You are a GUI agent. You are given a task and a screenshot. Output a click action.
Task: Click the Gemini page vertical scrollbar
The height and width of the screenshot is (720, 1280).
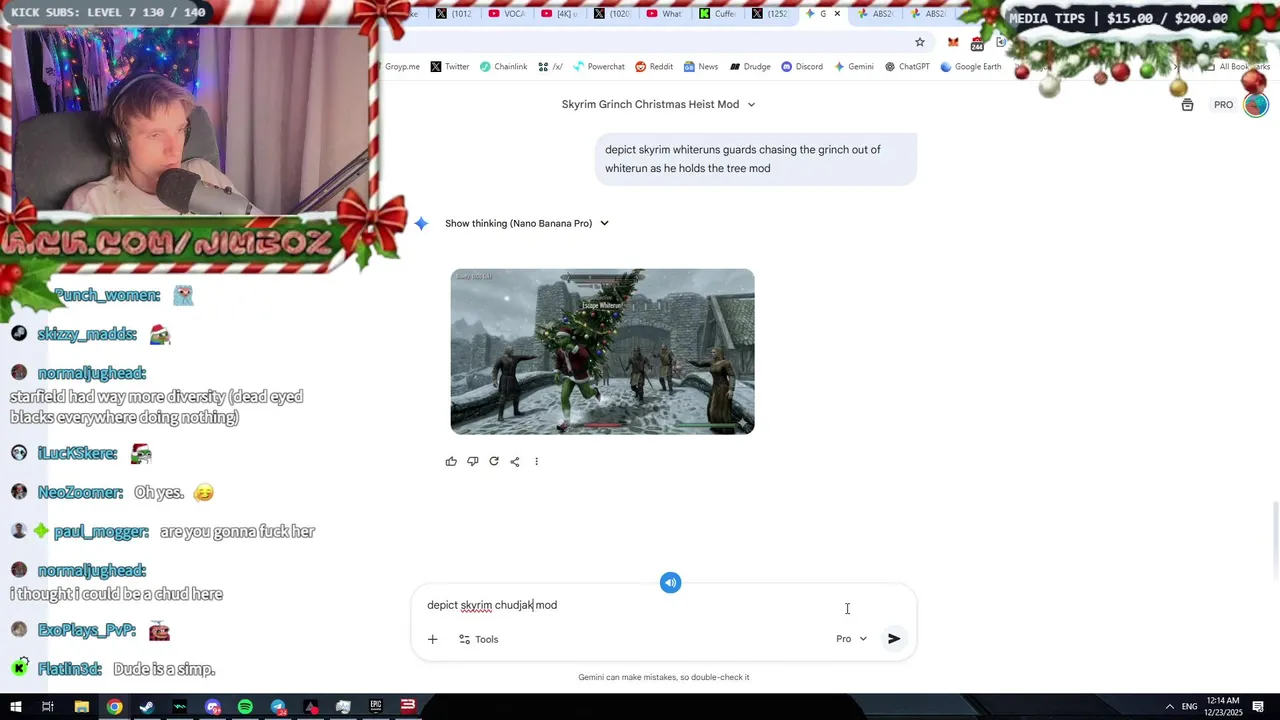(1275, 540)
